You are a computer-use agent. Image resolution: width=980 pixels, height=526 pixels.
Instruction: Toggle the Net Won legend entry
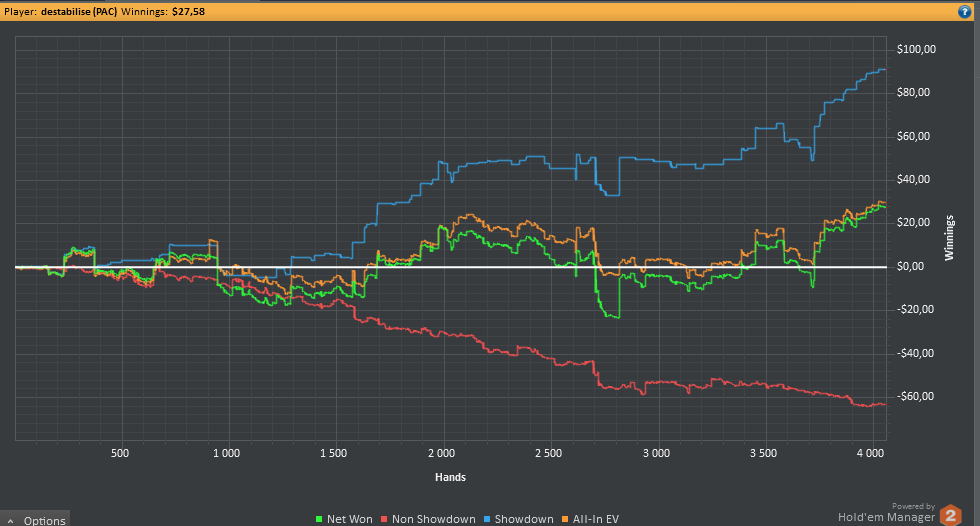pyautogui.click(x=344, y=519)
